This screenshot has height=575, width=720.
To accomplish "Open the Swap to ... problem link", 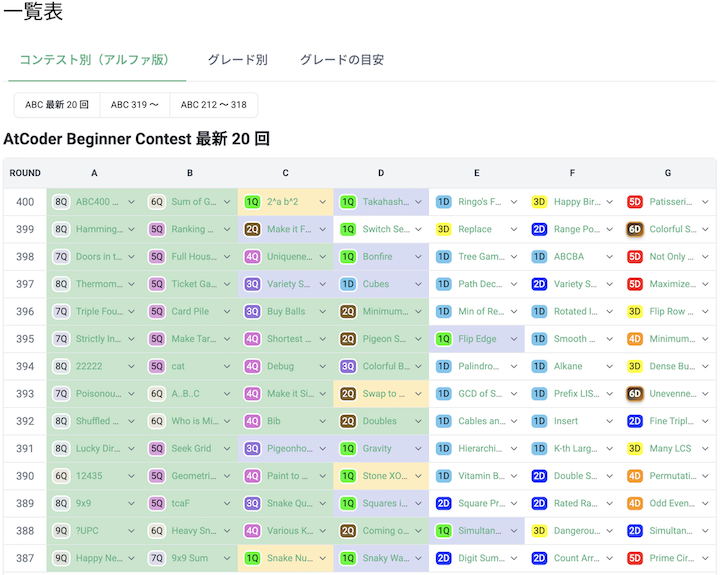I will pyautogui.click(x=384, y=394).
